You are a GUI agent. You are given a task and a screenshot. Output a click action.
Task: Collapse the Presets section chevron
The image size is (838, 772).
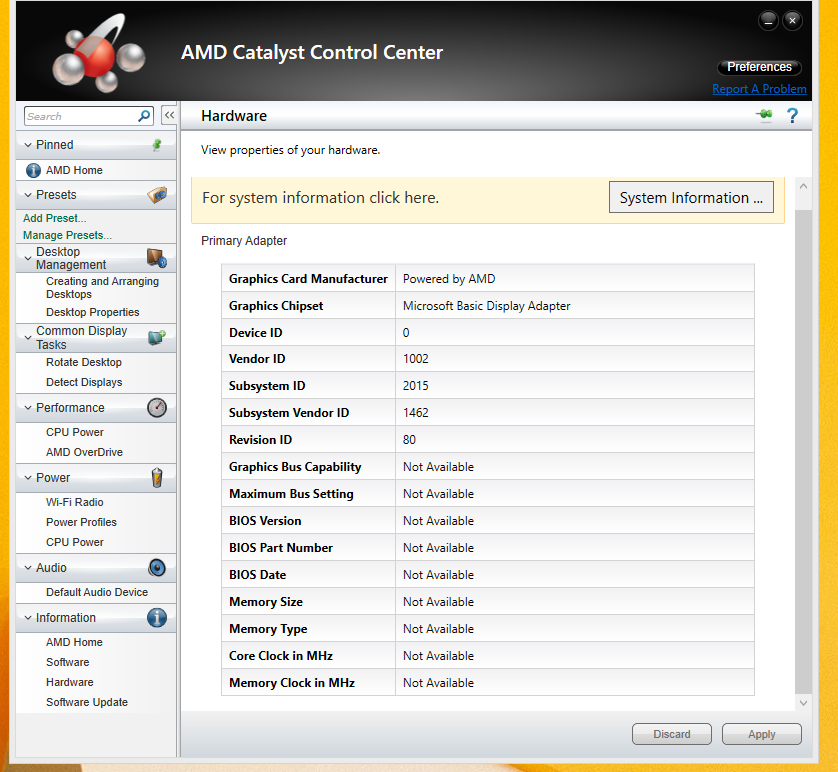[28, 195]
